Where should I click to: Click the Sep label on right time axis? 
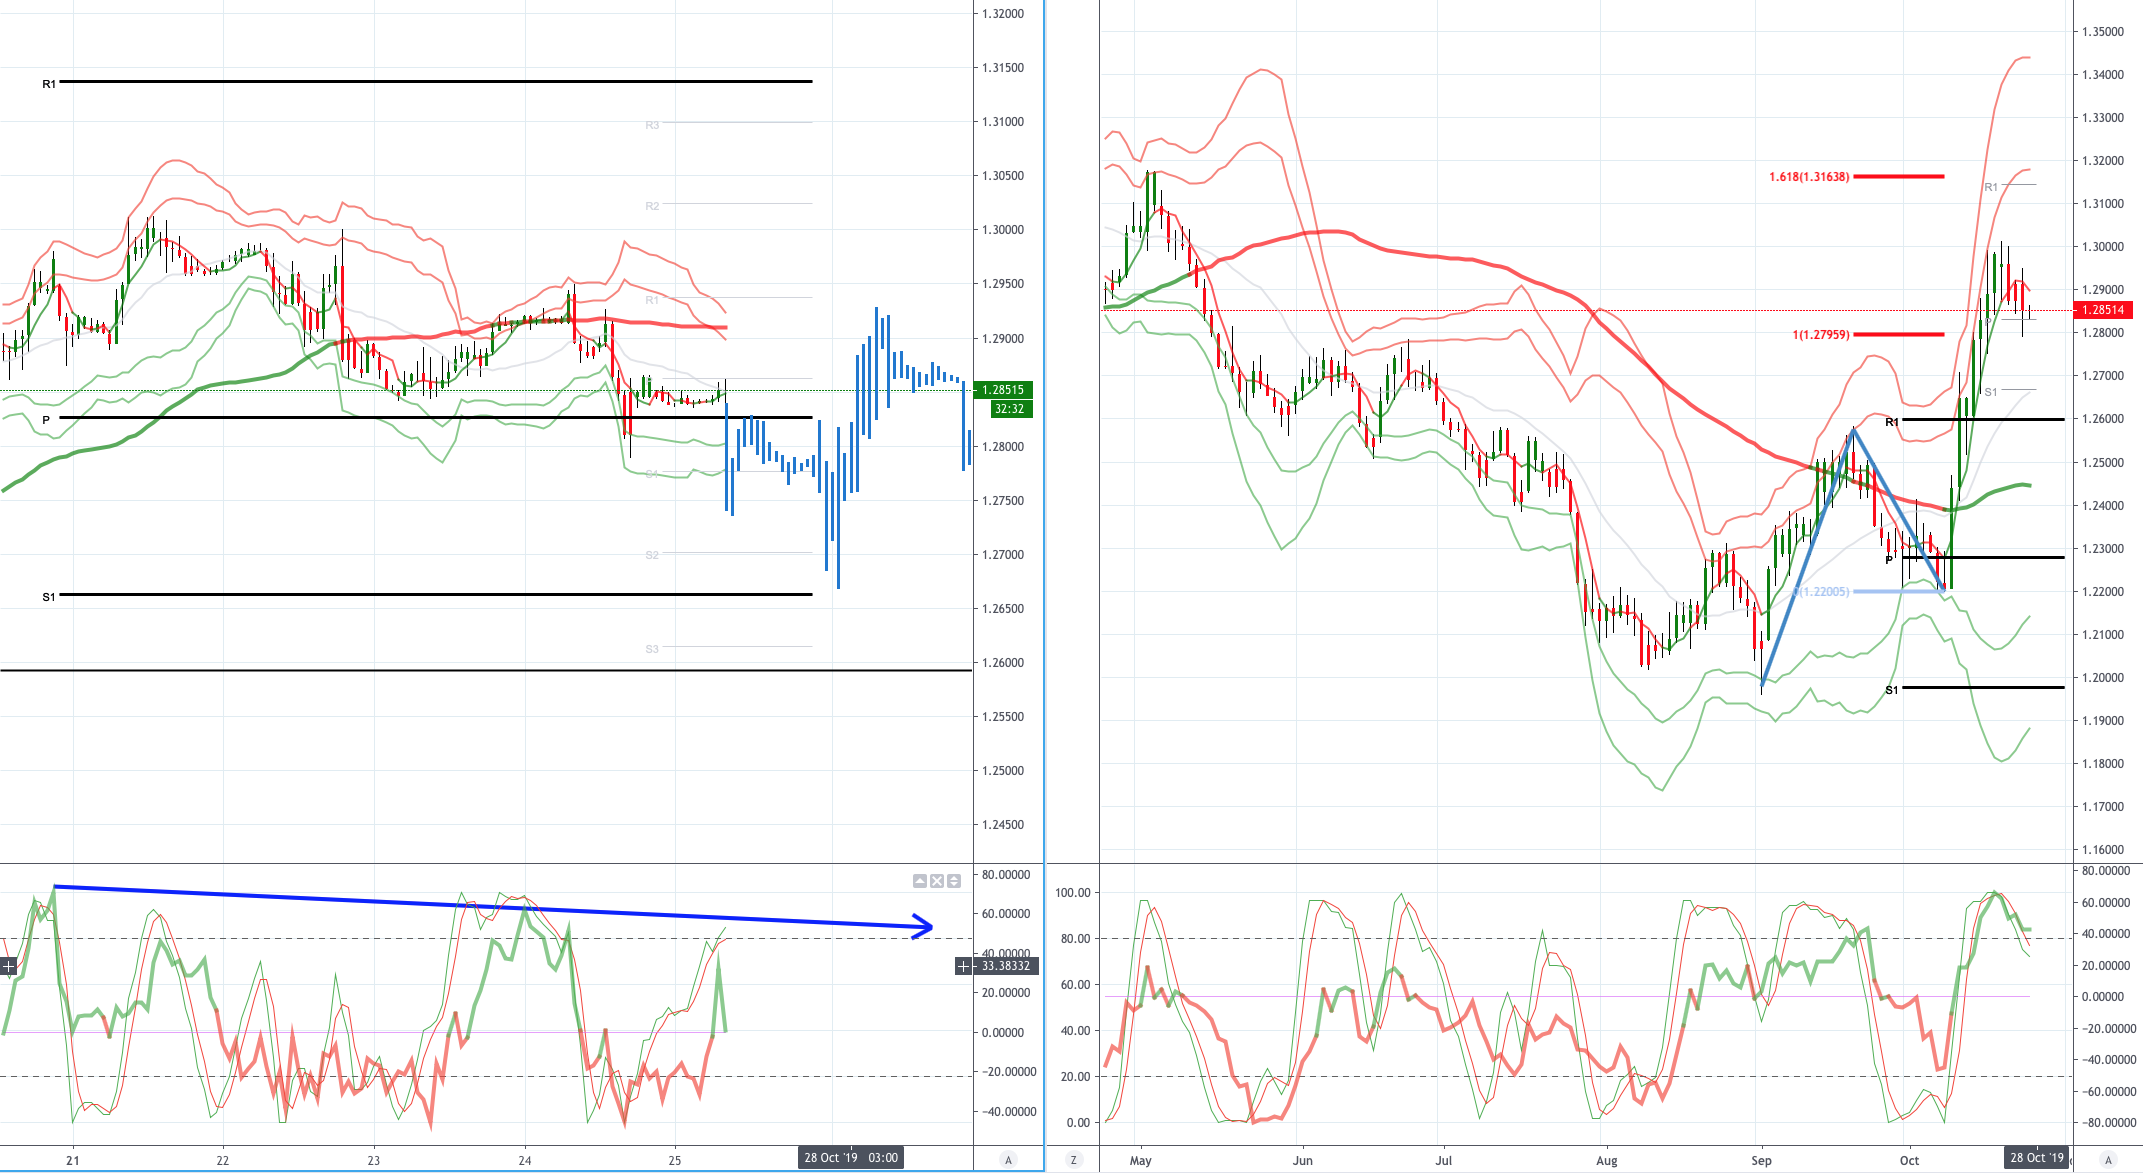pyautogui.click(x=1761, y=1161)
